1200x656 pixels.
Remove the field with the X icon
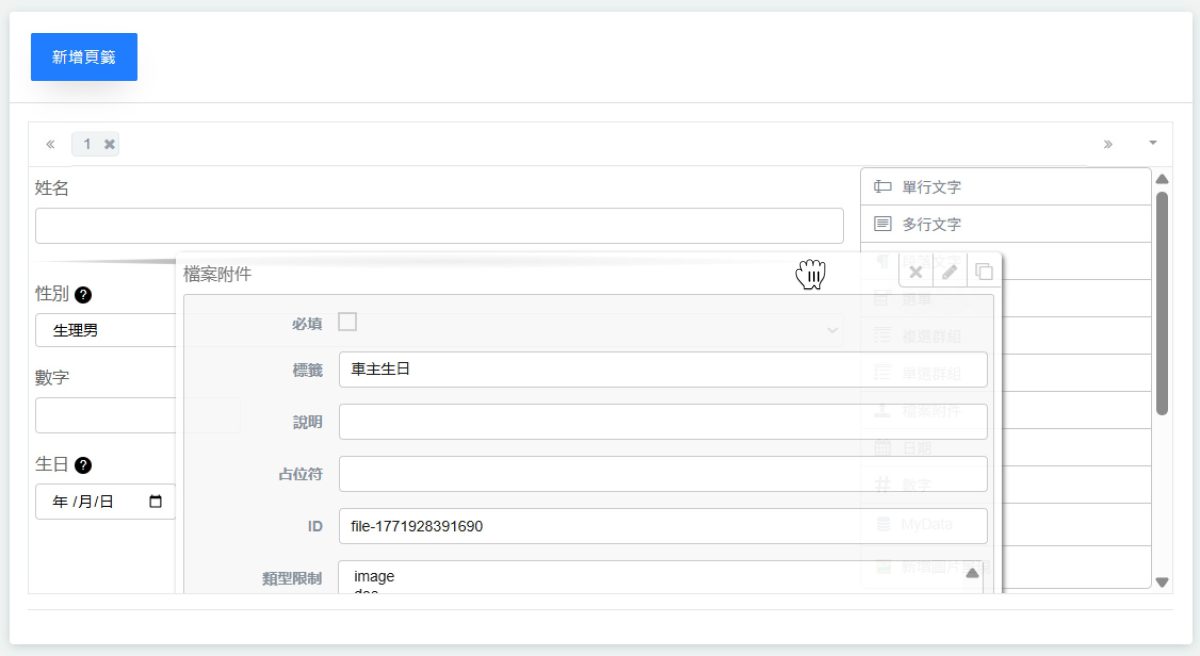(916, 272)
